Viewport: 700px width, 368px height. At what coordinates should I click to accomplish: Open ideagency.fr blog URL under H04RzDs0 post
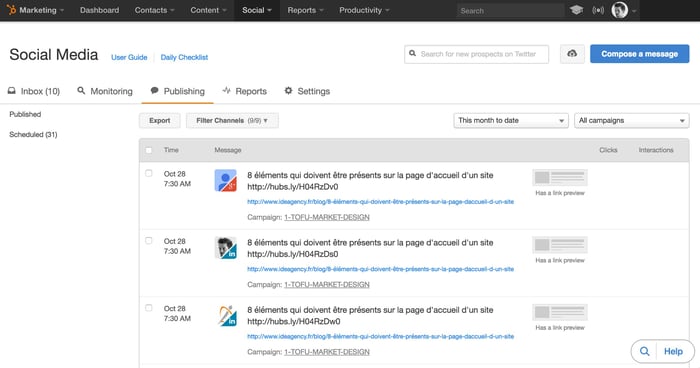click(380, 269)
